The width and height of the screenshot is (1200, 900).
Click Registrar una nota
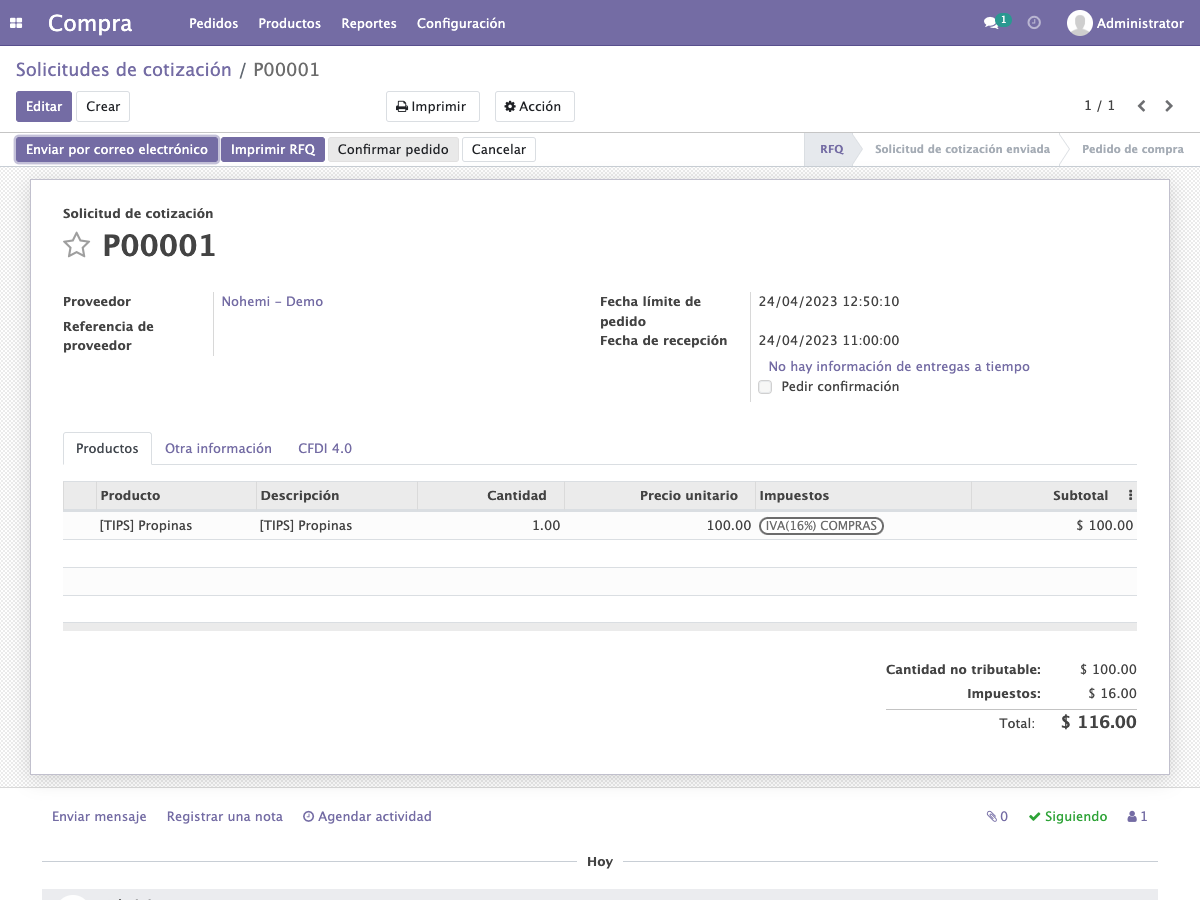coord(225,817)
